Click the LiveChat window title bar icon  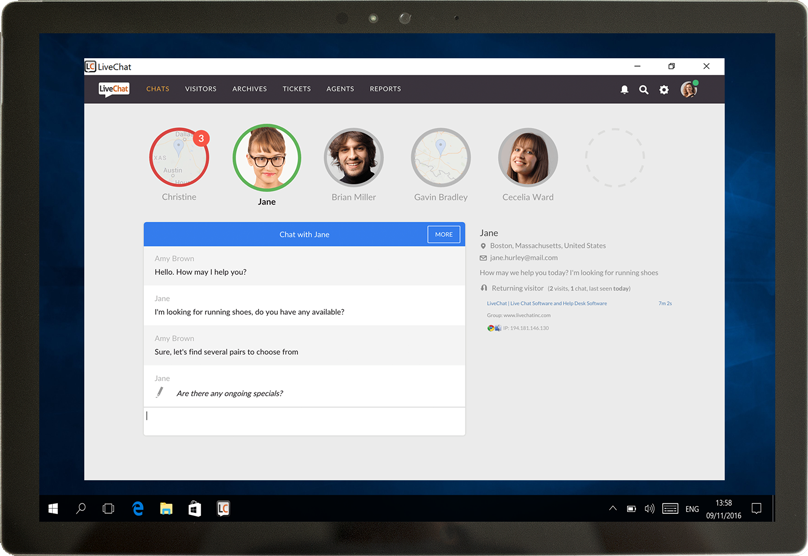pos(91,66)
